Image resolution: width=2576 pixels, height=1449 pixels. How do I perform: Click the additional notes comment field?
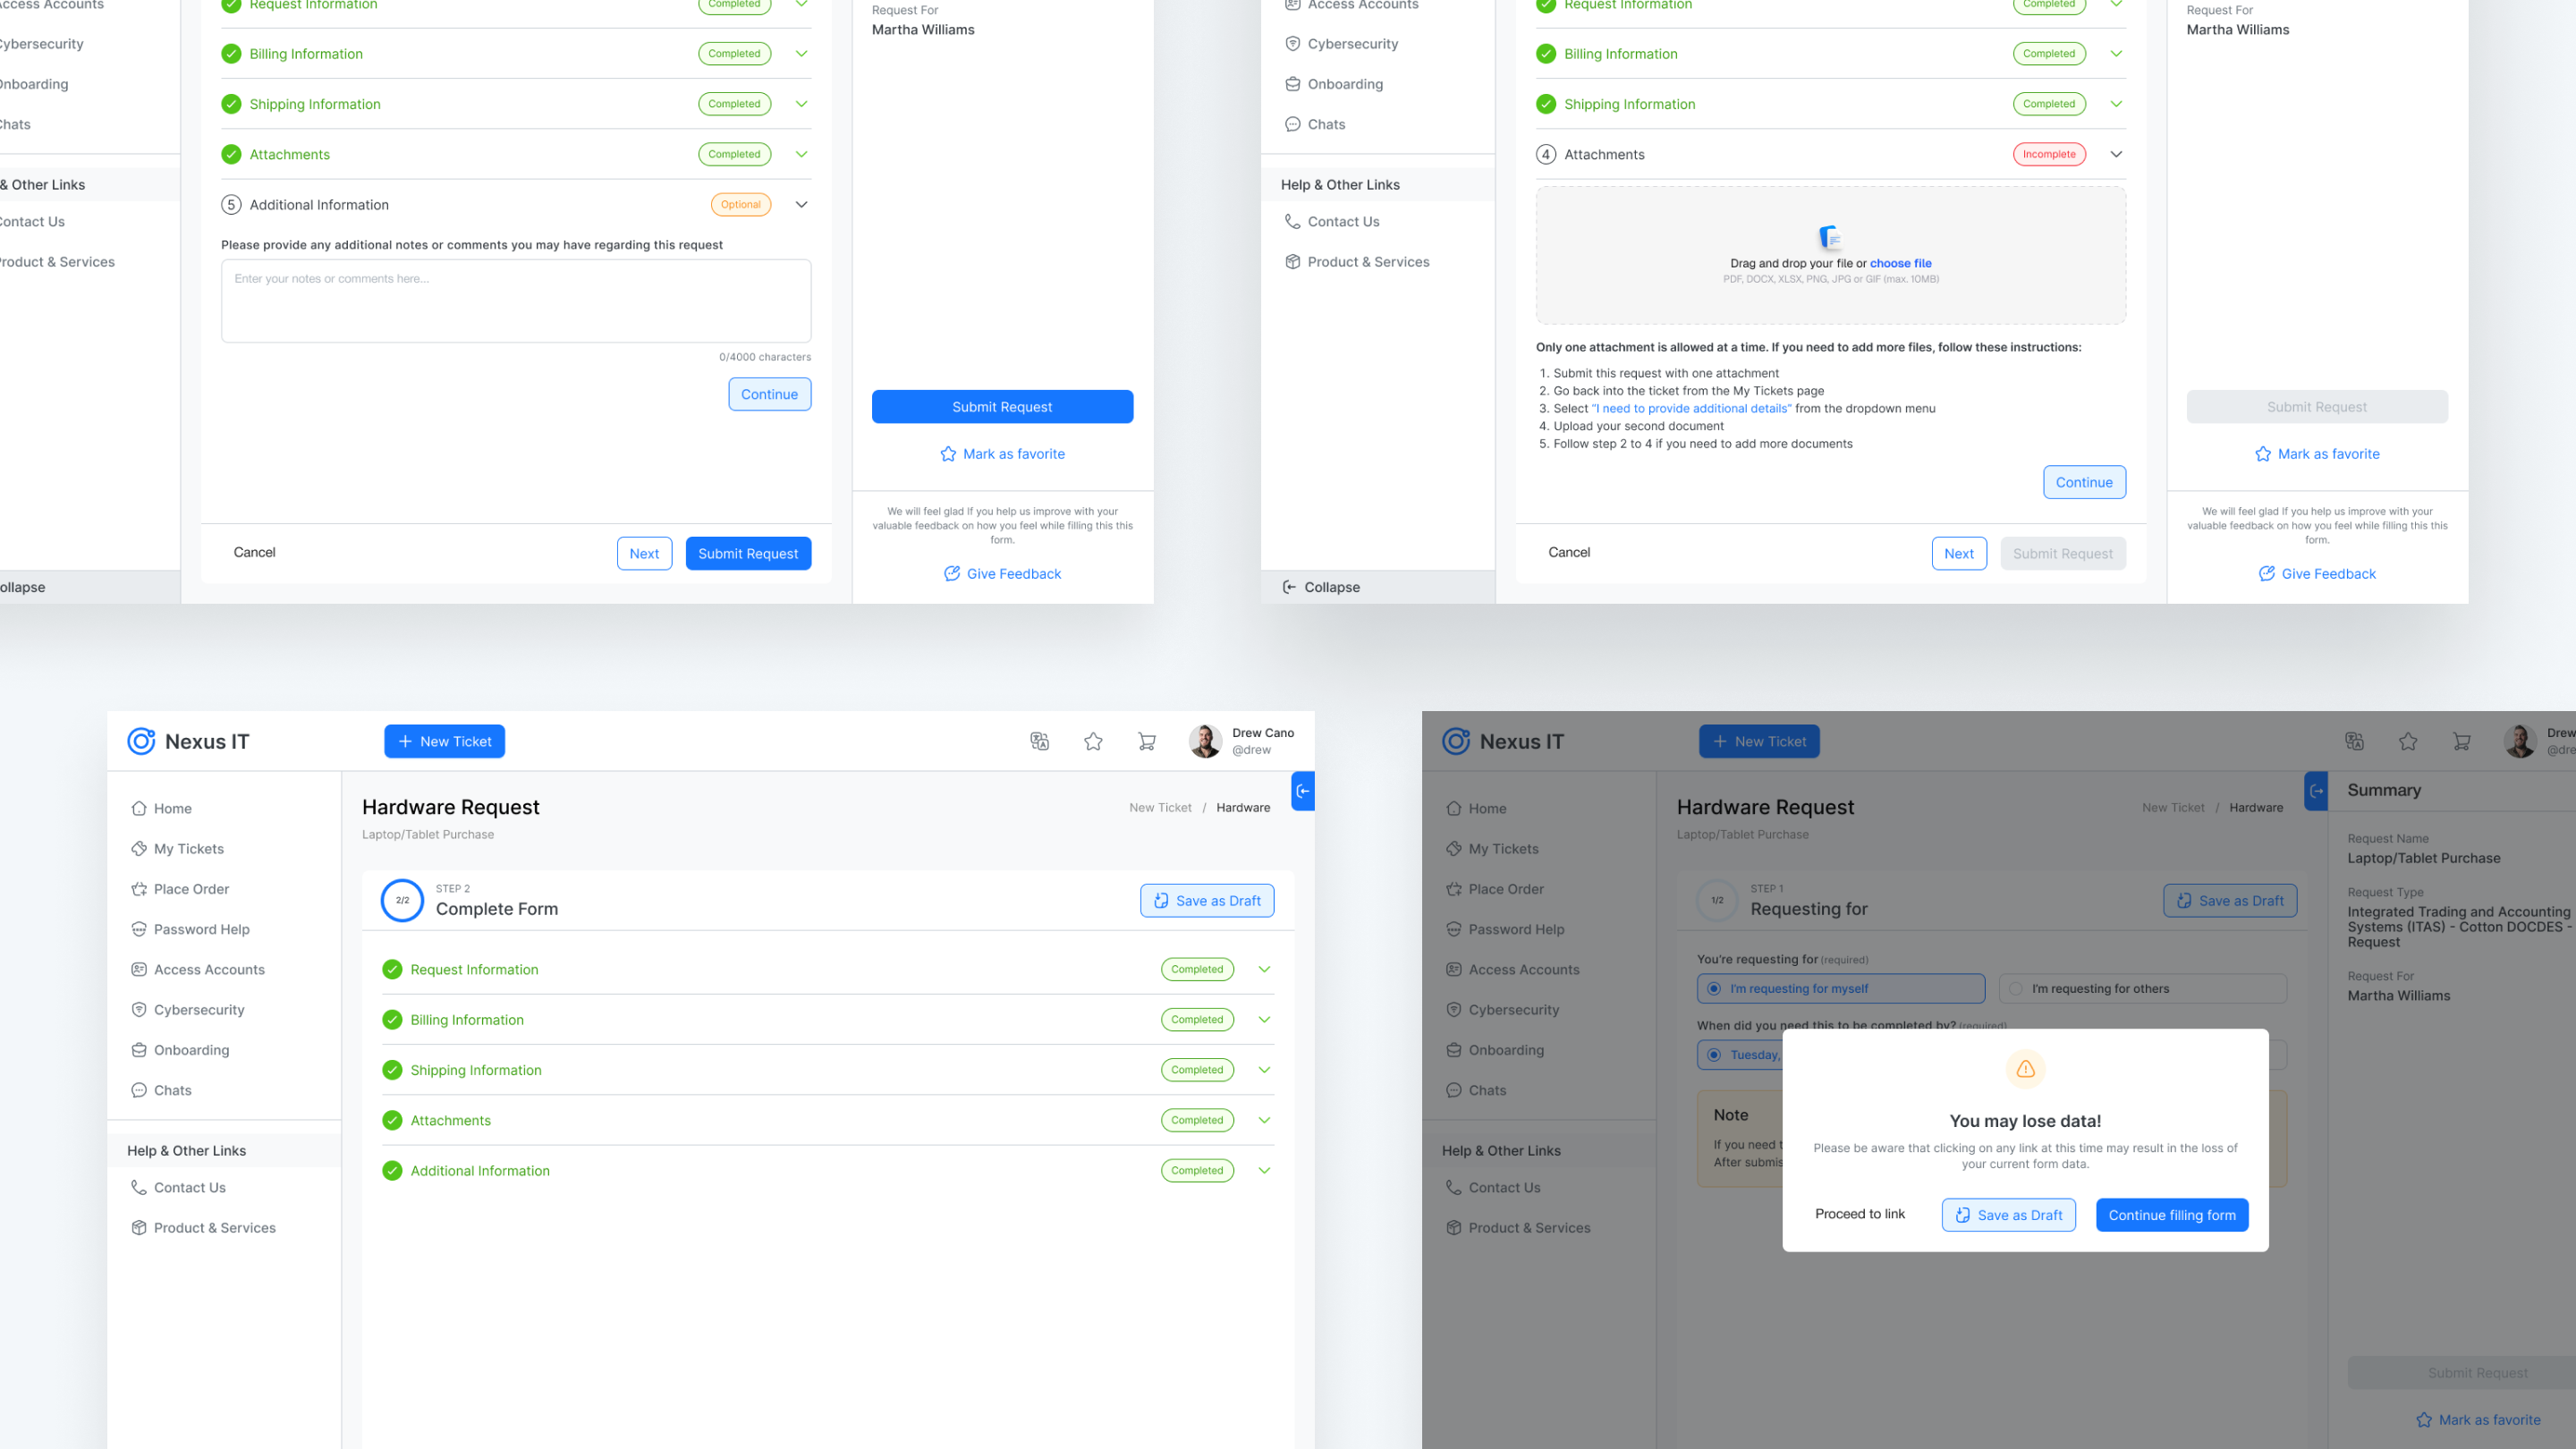pos(516,300)
